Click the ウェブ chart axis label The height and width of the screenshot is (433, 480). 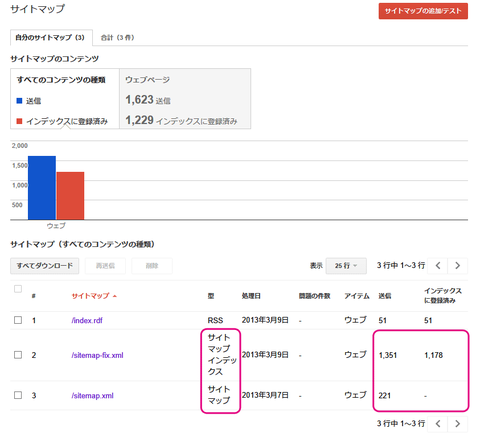pyautogui.click(x=56, y=226)
